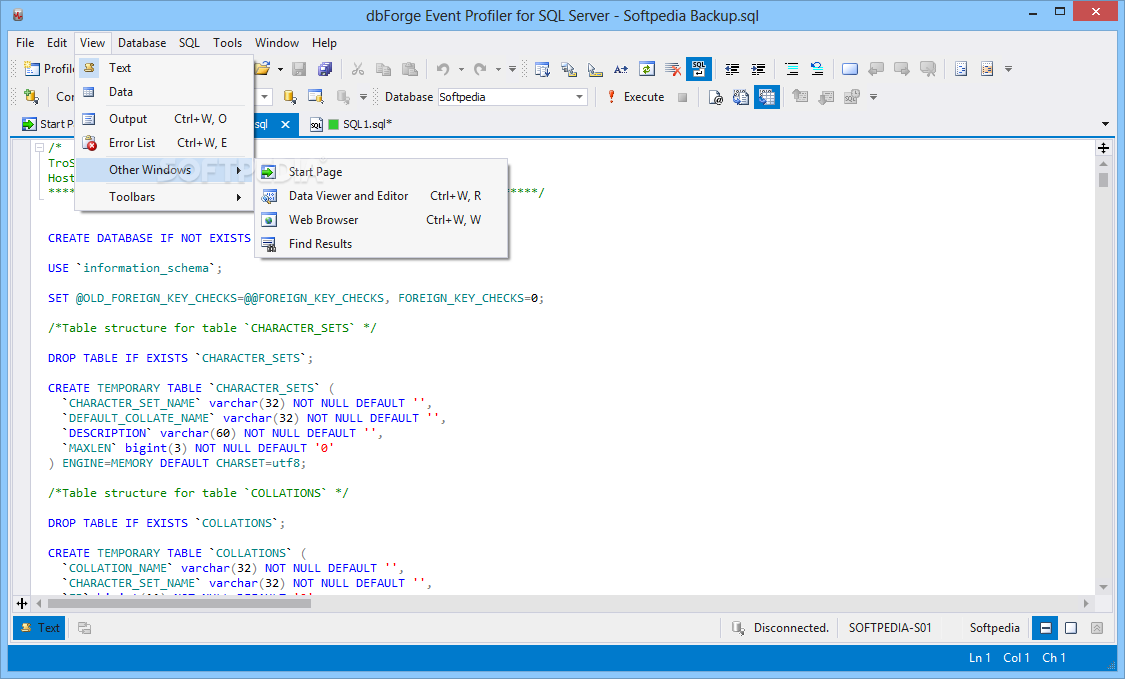Click the document with @ icon

click(715, 97)
